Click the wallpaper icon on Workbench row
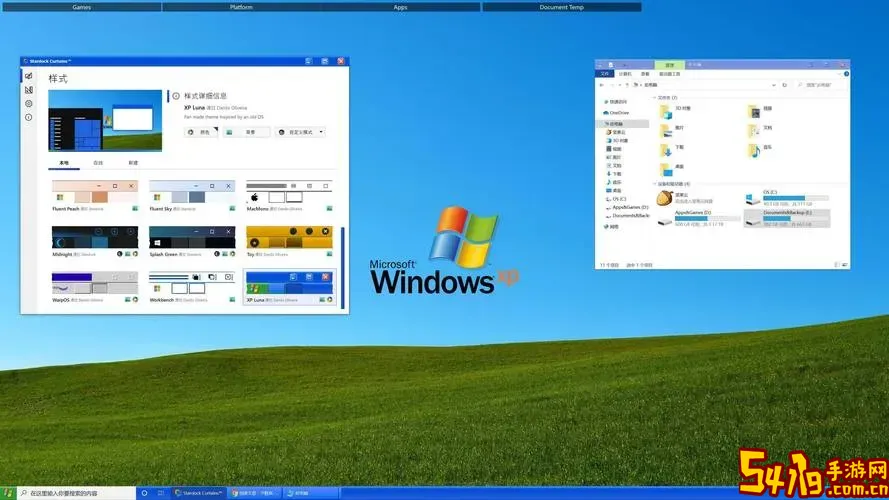This screenshot has width=889, height=500. pyautogui.click(x=232, y=299)
